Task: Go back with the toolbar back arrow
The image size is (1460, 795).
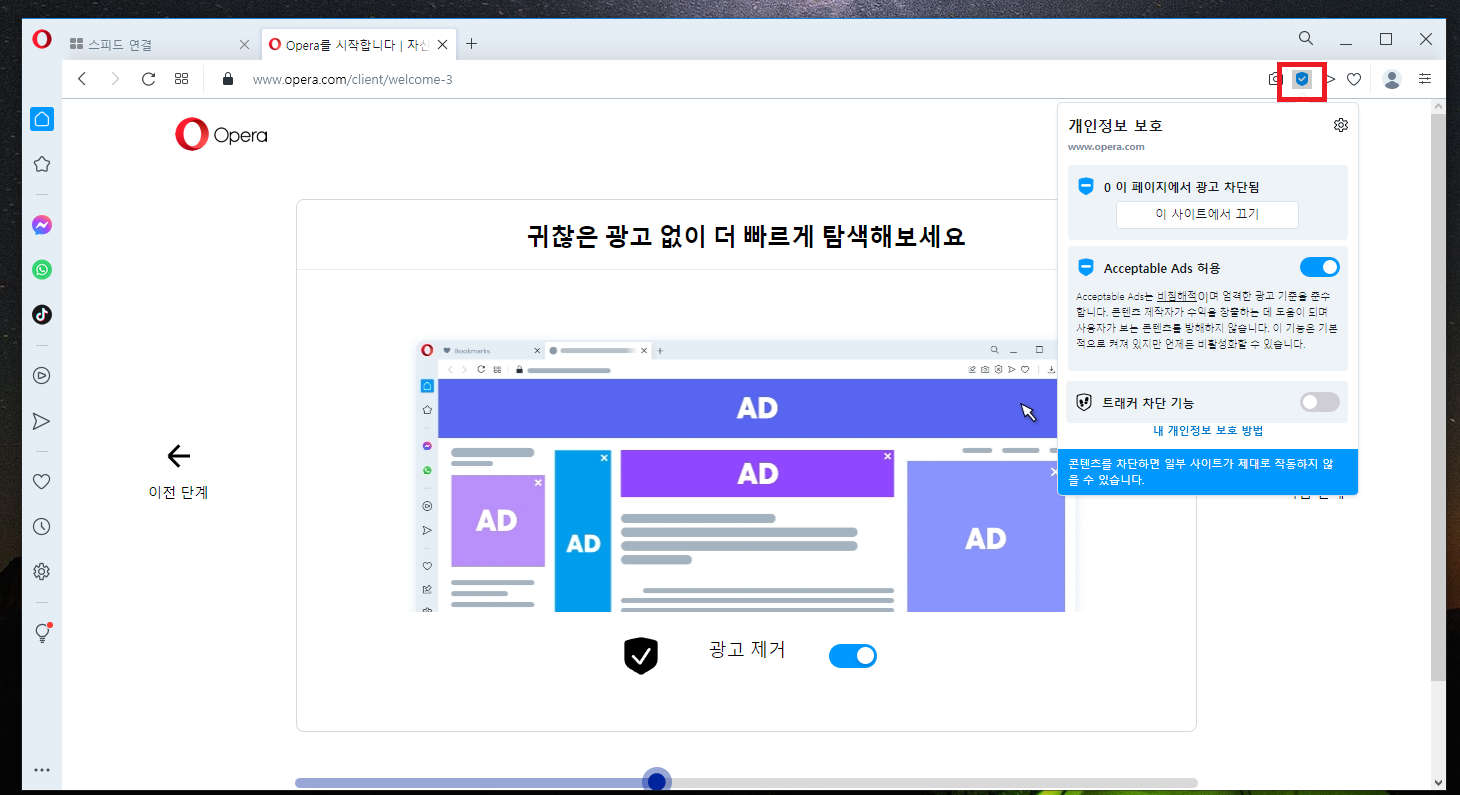Action: point(82,79)
